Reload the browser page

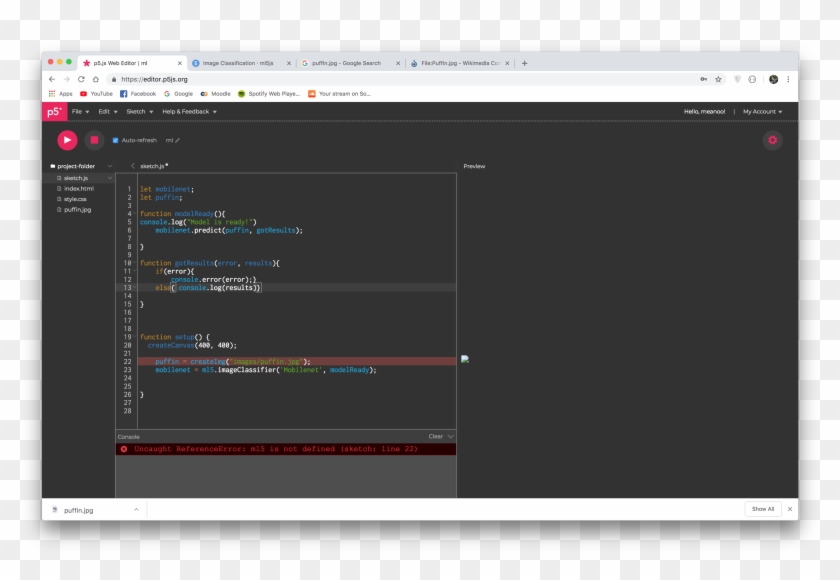point(80,79)
